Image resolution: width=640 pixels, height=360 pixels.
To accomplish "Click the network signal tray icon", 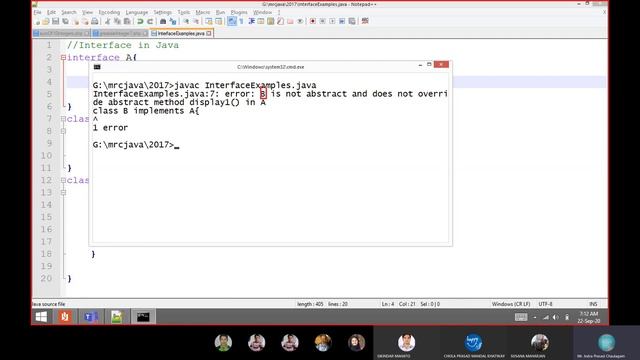I will [x=546, y=317].
